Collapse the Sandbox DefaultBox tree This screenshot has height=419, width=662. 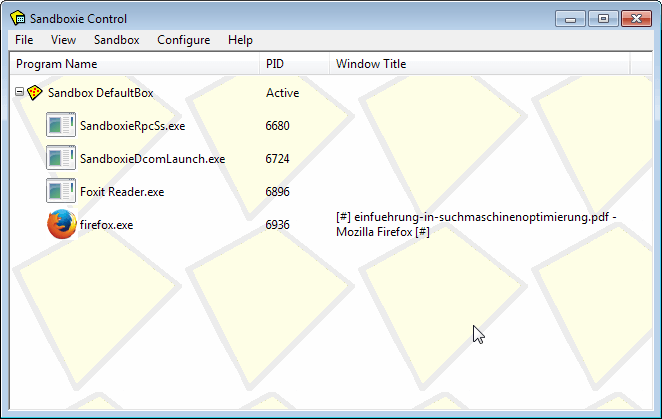click(19, 91)
